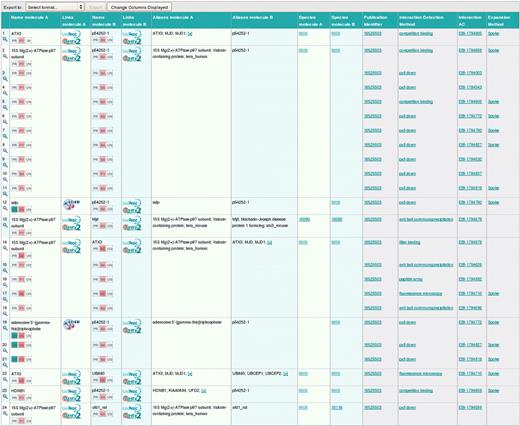Open details magnifier for row 3
Screen dimensions: 520x426
[5, 79]
